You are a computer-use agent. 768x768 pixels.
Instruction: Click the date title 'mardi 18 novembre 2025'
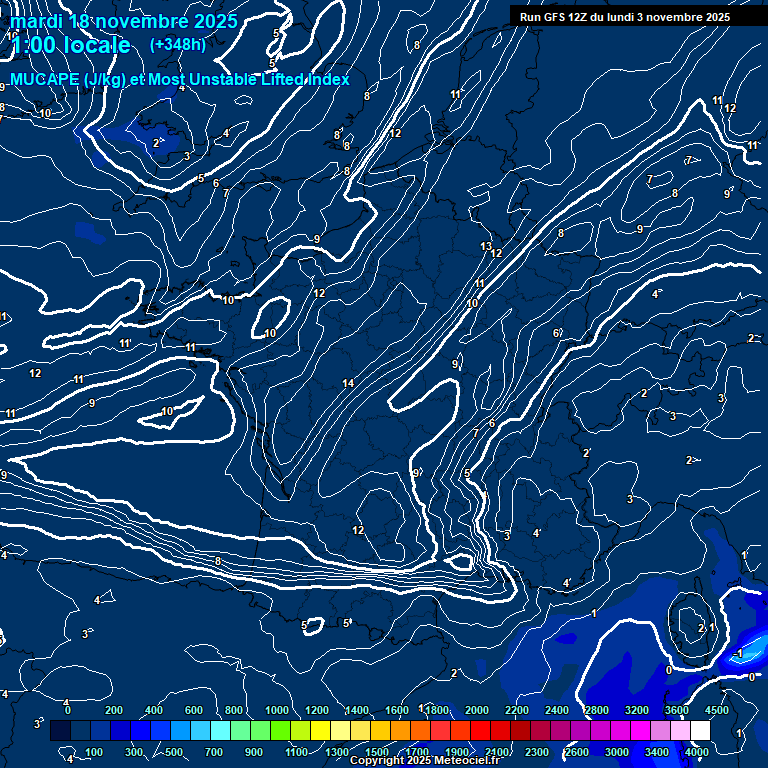point(123,22)
